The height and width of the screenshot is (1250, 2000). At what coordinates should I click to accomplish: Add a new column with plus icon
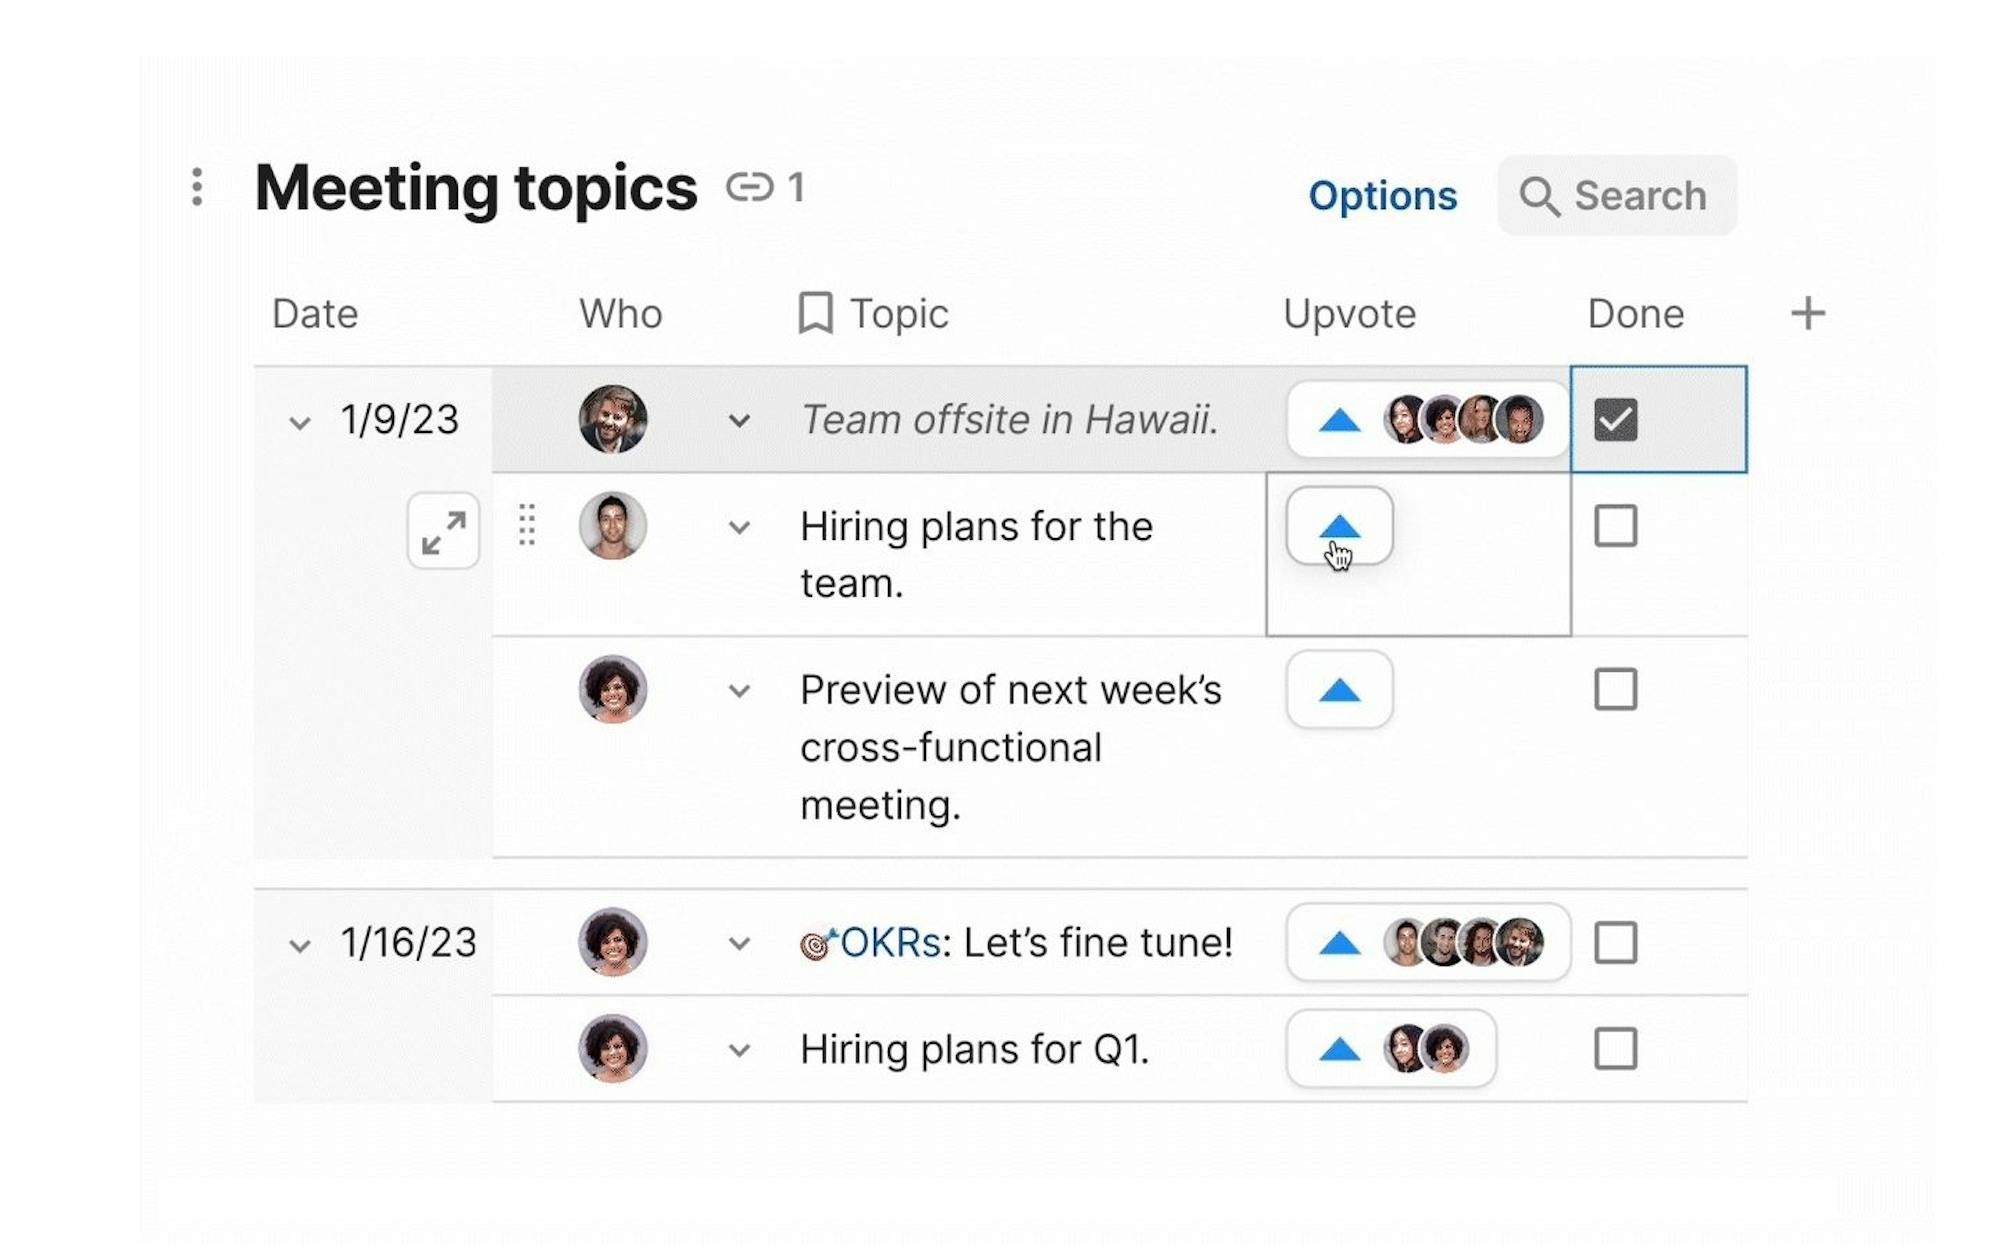[1807, 314]
